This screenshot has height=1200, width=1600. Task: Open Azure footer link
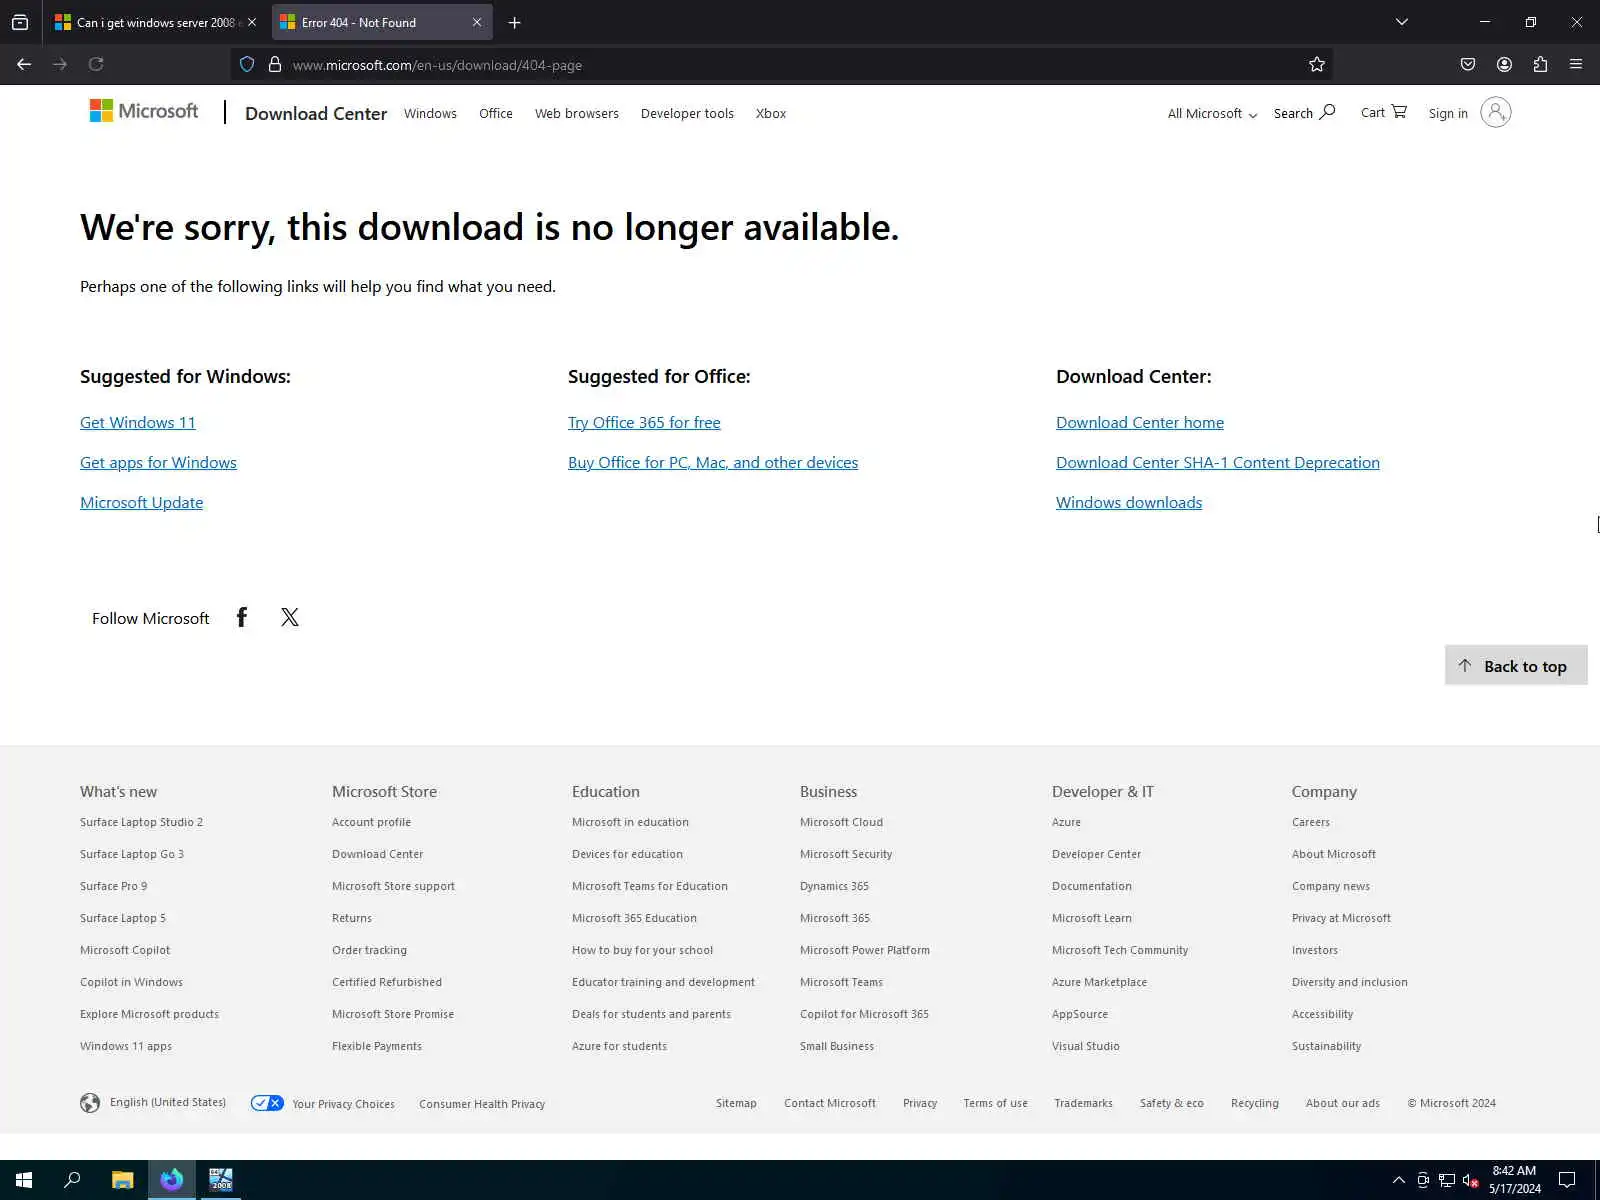tap(1066, 822)
